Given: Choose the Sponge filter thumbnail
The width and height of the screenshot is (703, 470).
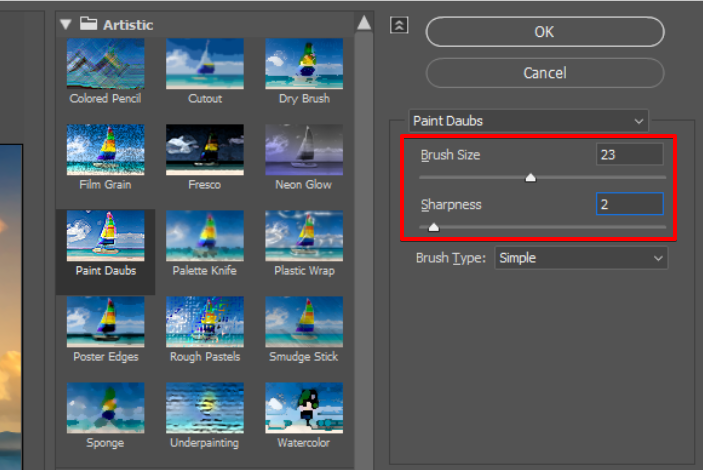Looking at the screenshot, I should [x=105, y=408].
